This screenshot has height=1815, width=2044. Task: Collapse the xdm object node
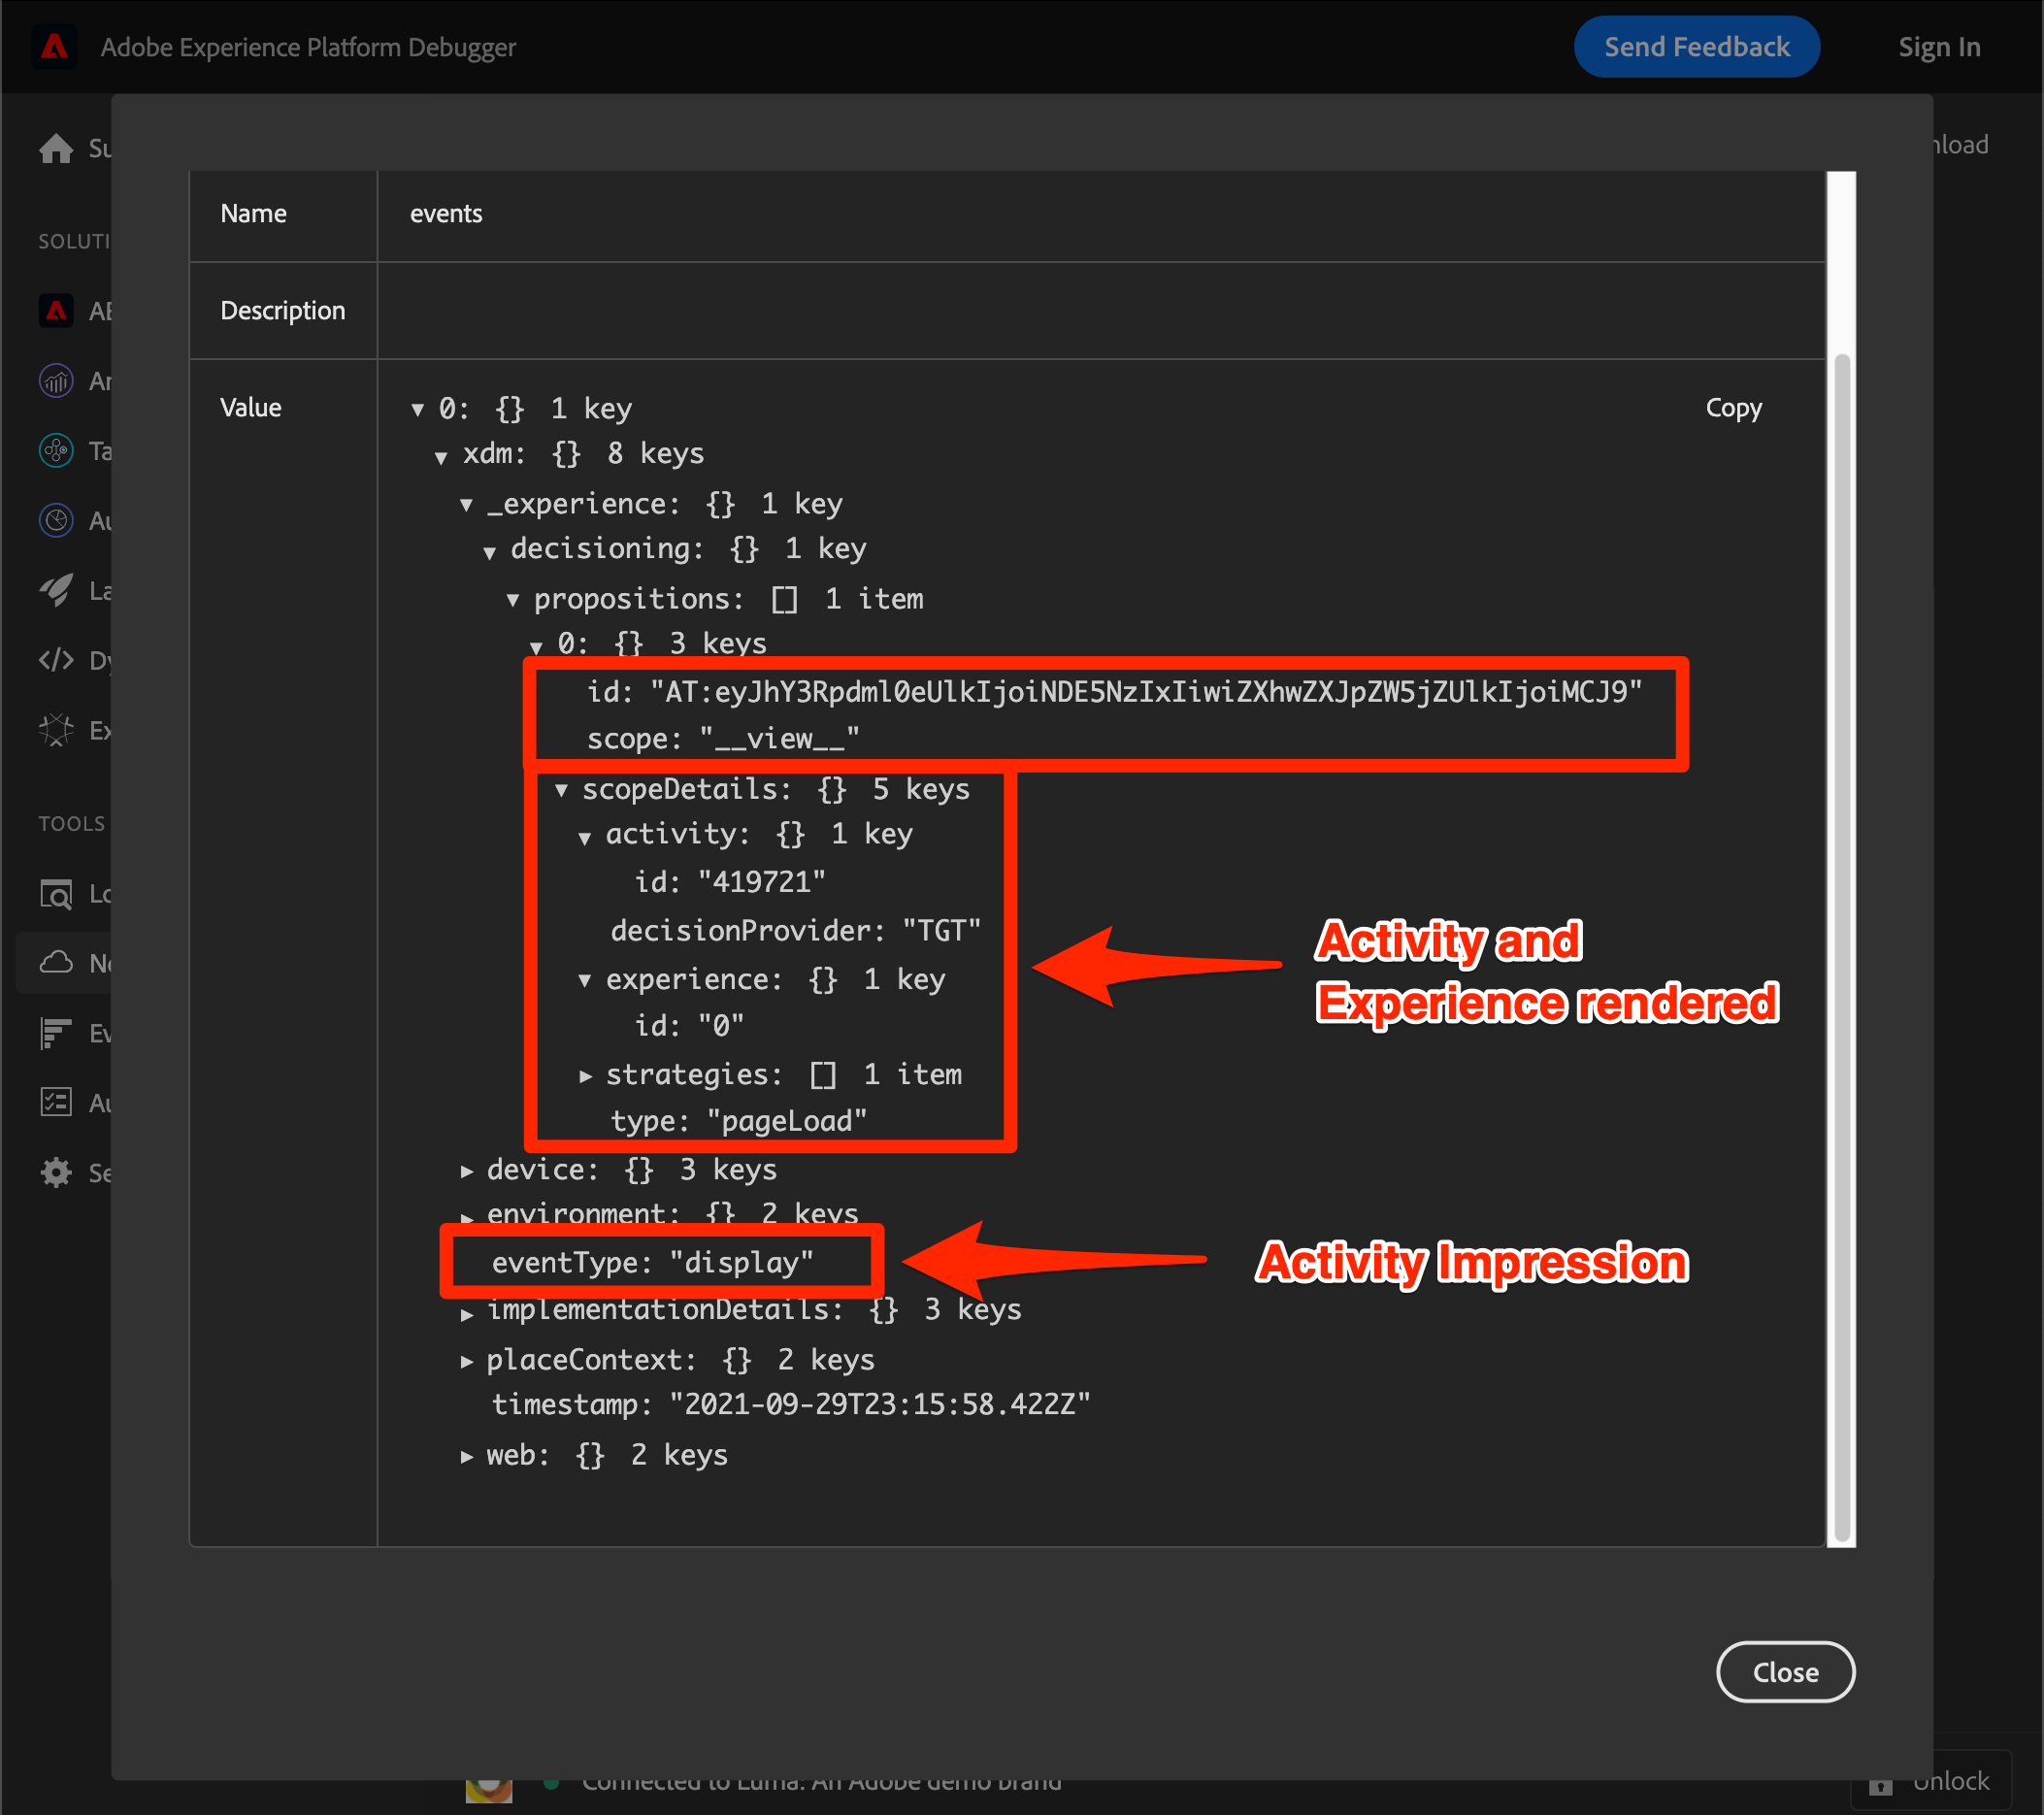(x=441, y=457)
